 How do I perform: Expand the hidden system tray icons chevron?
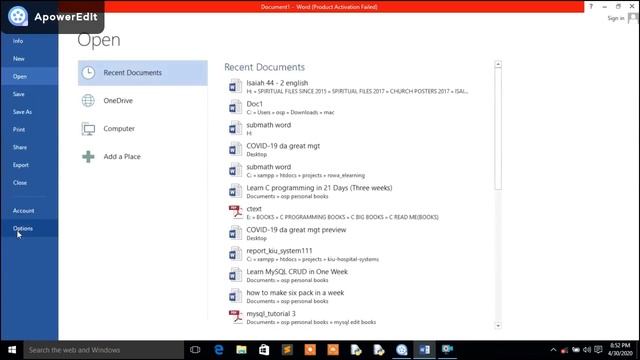(553, 350)
